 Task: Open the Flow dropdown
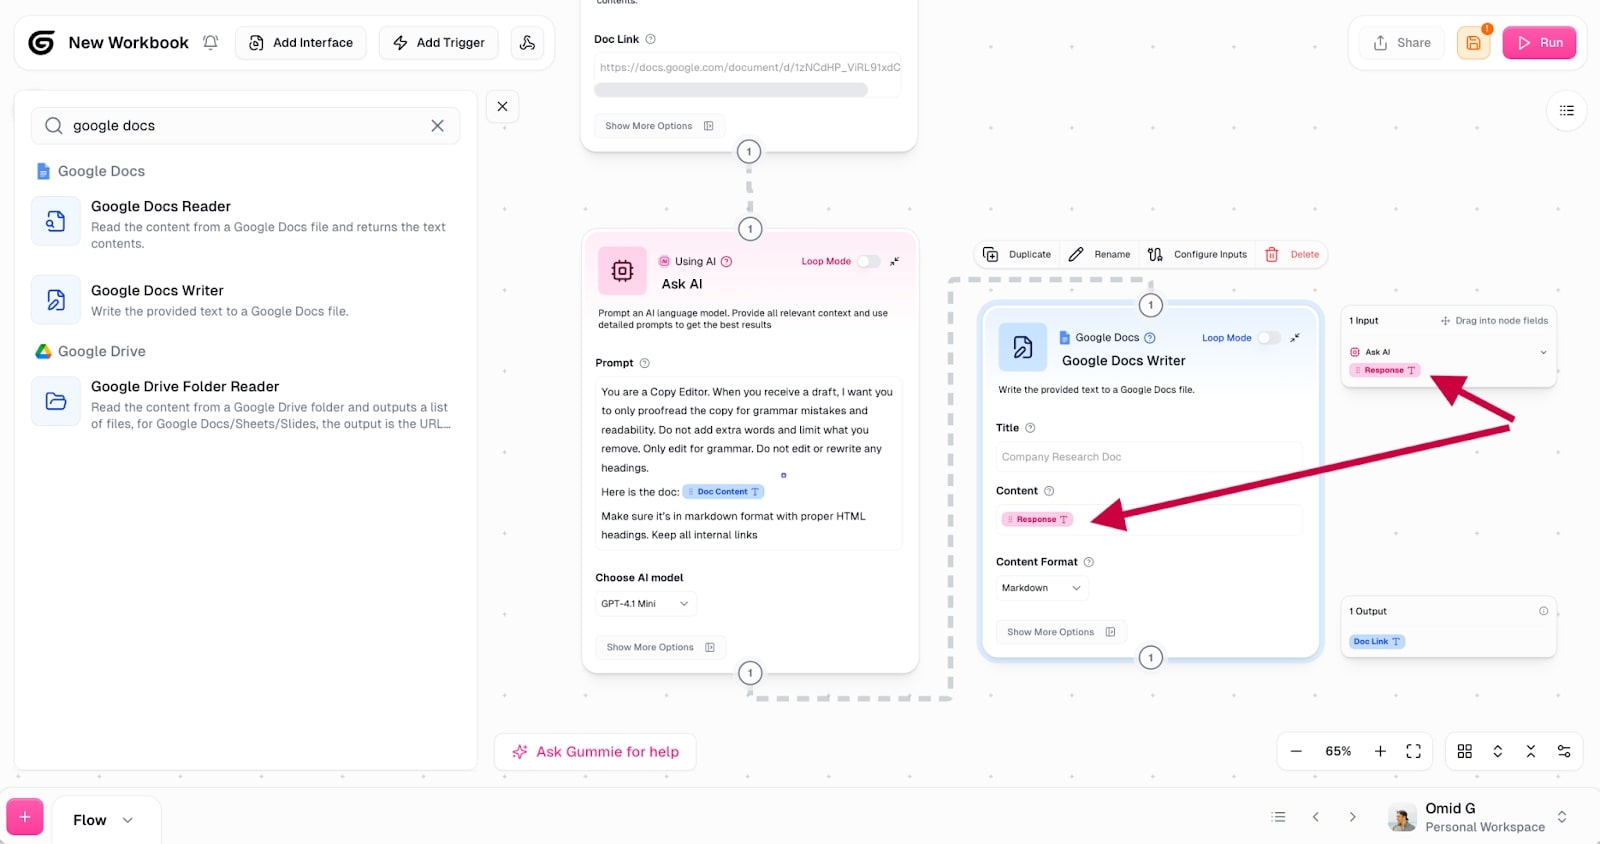click(x=103, y=820)
